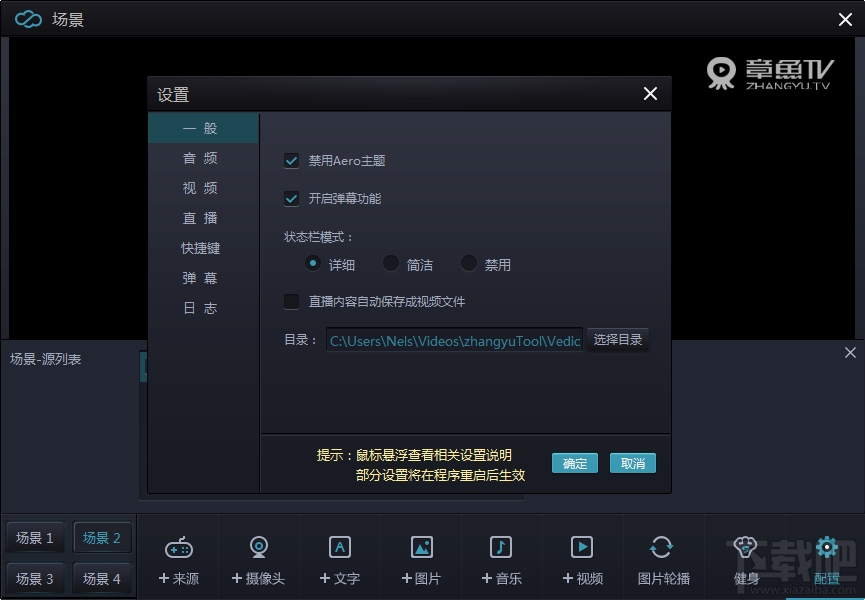Uncheck 开启弹幕功能 option
Screen dimensions: 865x600
pos(292,198)
